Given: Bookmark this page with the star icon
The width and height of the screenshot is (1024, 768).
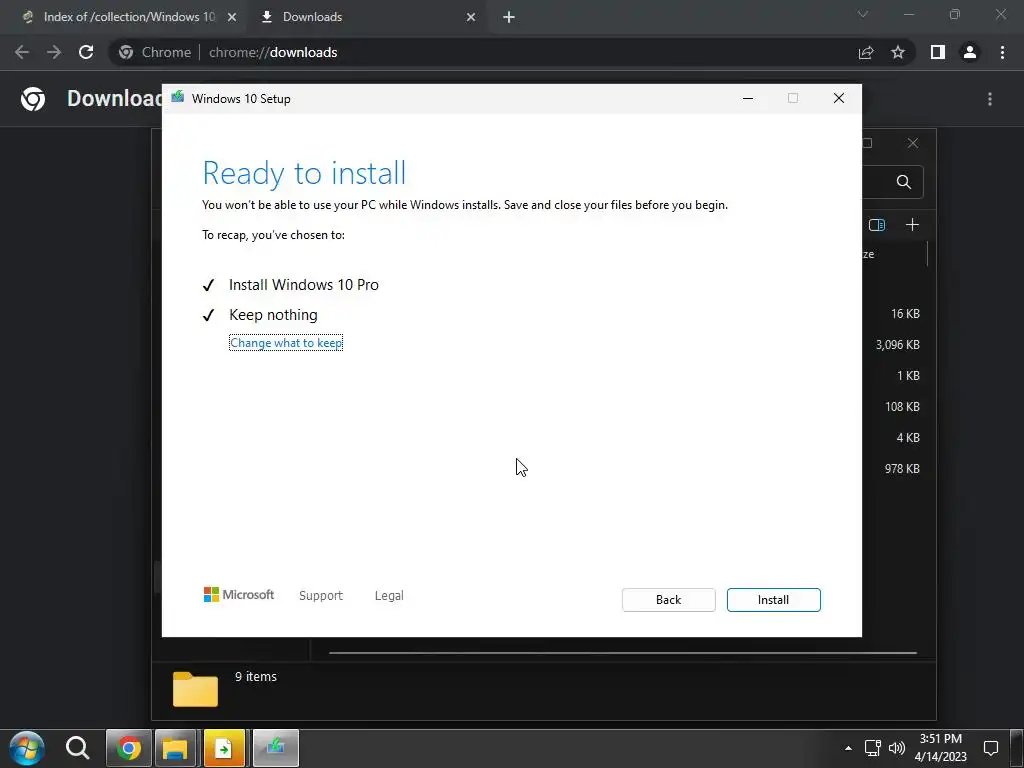Looking at the screenshot, I should pyautogui.click(x=898, y=52).
